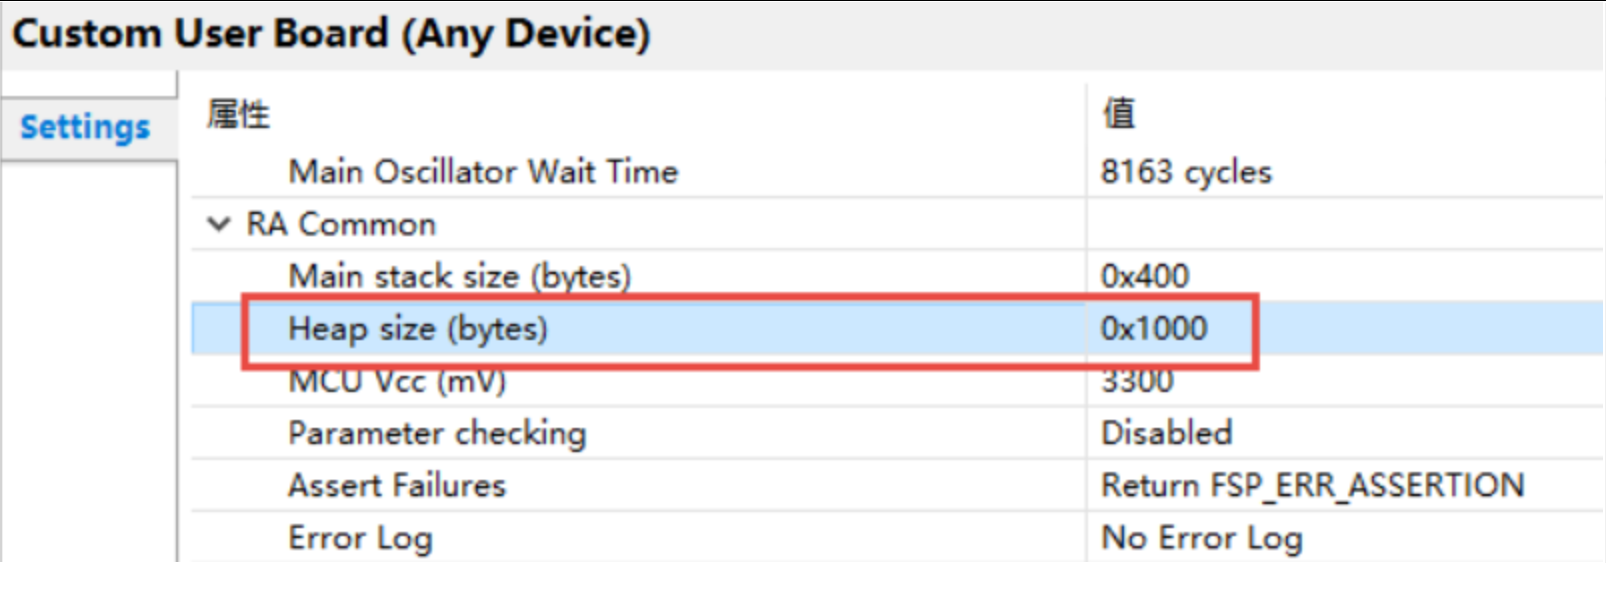1606x600 pixels.
Task: Click the Custom User Board (Any Device) title
Action: click(331, 34)
